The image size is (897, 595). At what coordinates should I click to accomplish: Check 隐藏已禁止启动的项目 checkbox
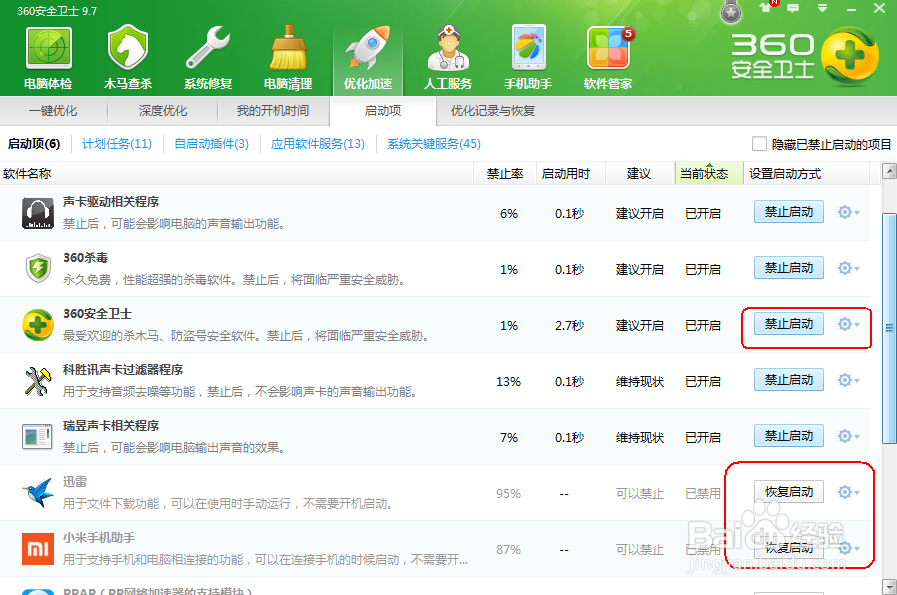(x=759, y=144)
